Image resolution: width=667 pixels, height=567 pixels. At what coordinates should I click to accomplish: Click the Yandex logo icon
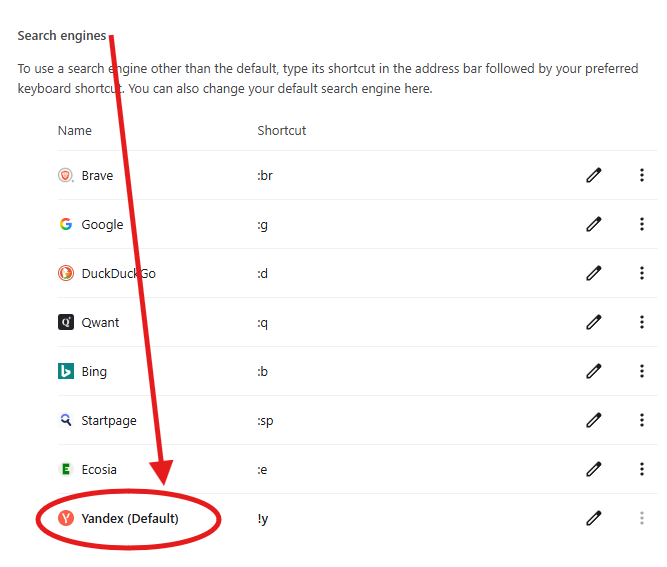66,518
